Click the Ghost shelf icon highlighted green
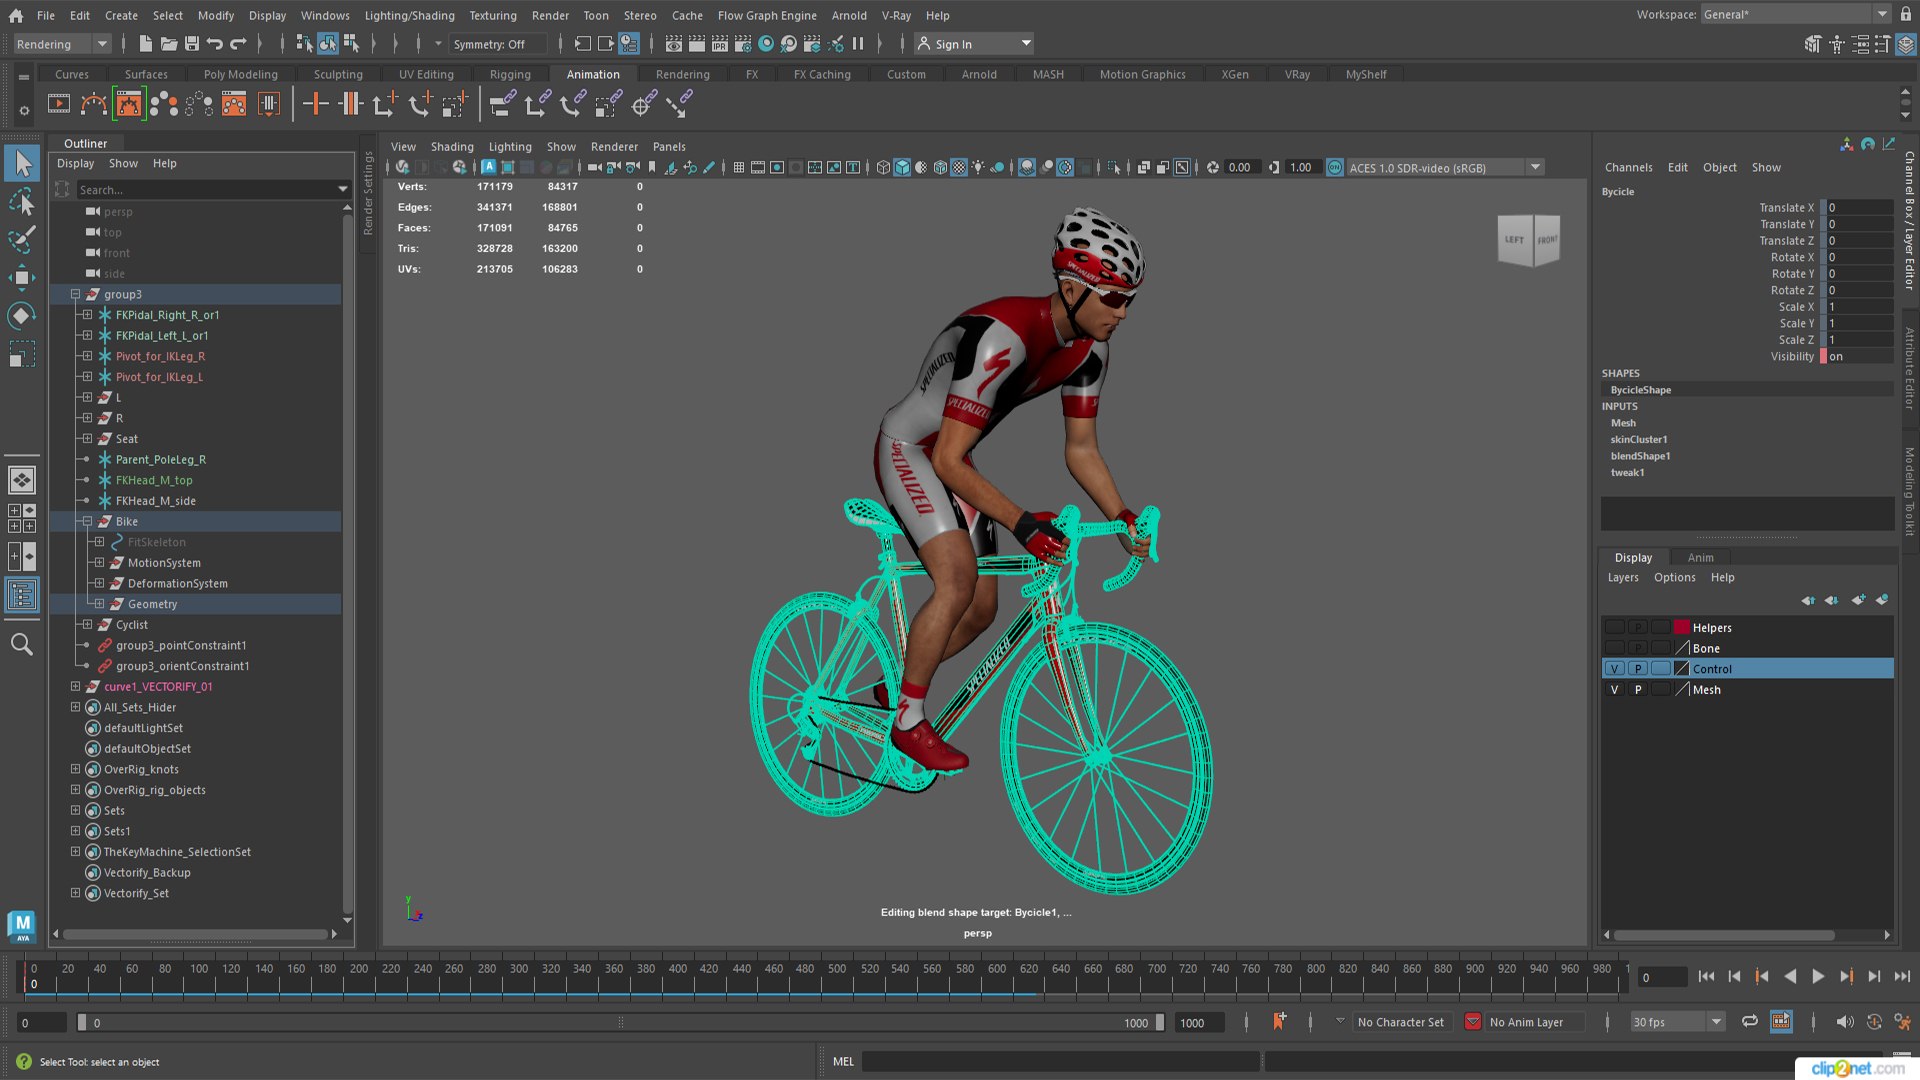The width and height of the screenshot is (1920, 1080). pos(129,104)
